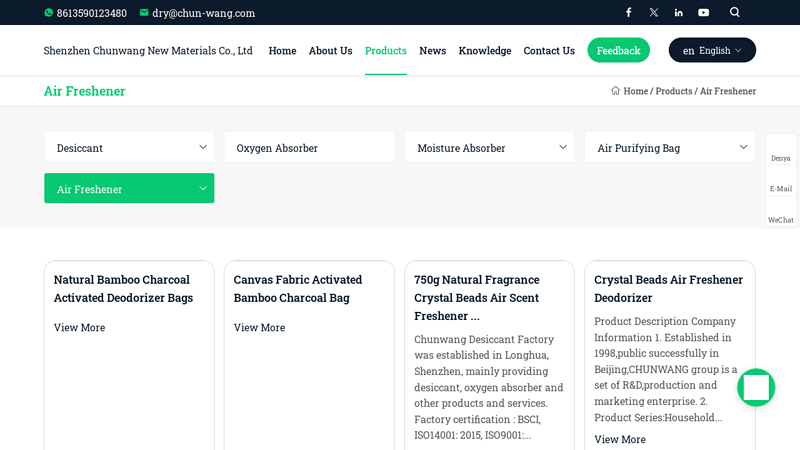Go to the Knowledge menu item

coord(485,51)
